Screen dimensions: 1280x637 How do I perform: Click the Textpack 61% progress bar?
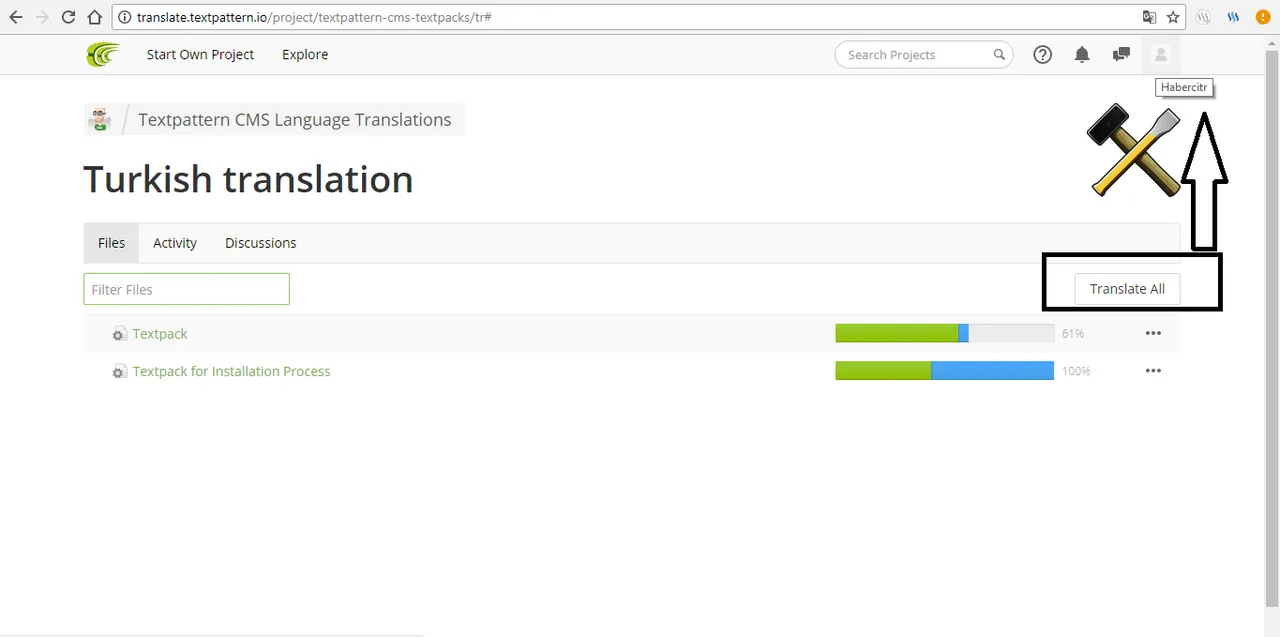pos(944,334)
